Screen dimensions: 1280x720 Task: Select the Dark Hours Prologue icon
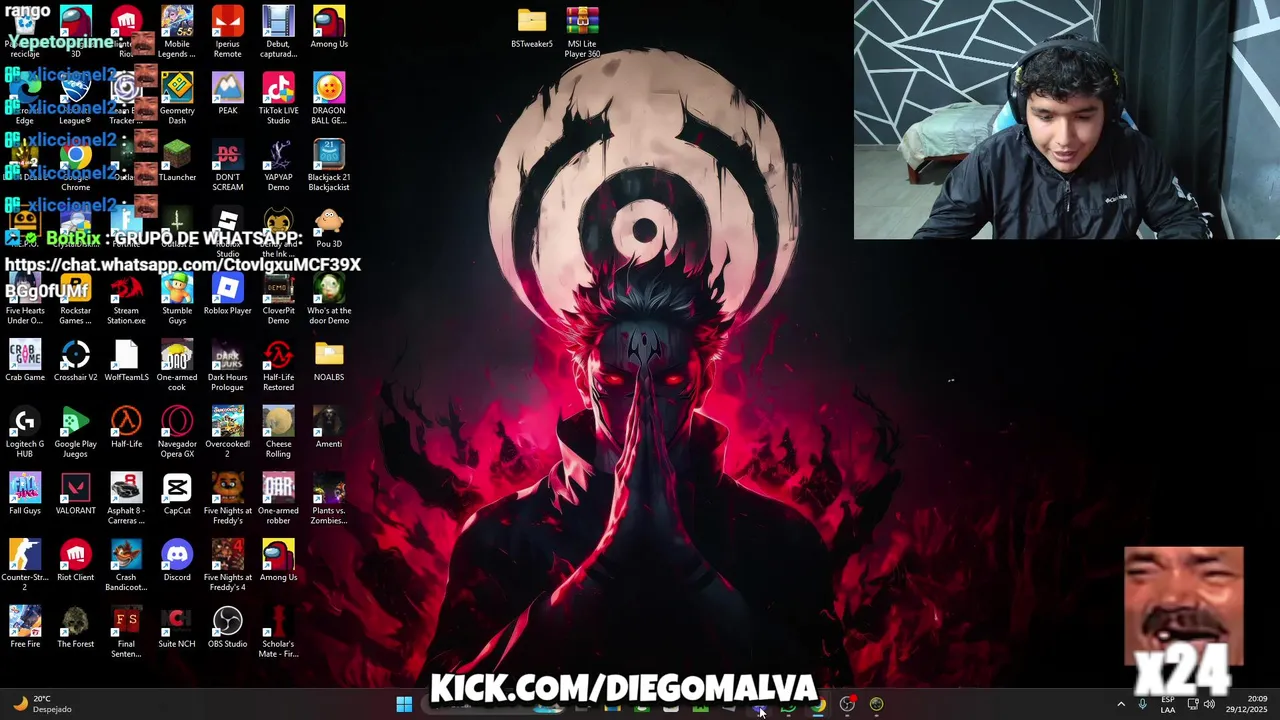tap(228, 365)
